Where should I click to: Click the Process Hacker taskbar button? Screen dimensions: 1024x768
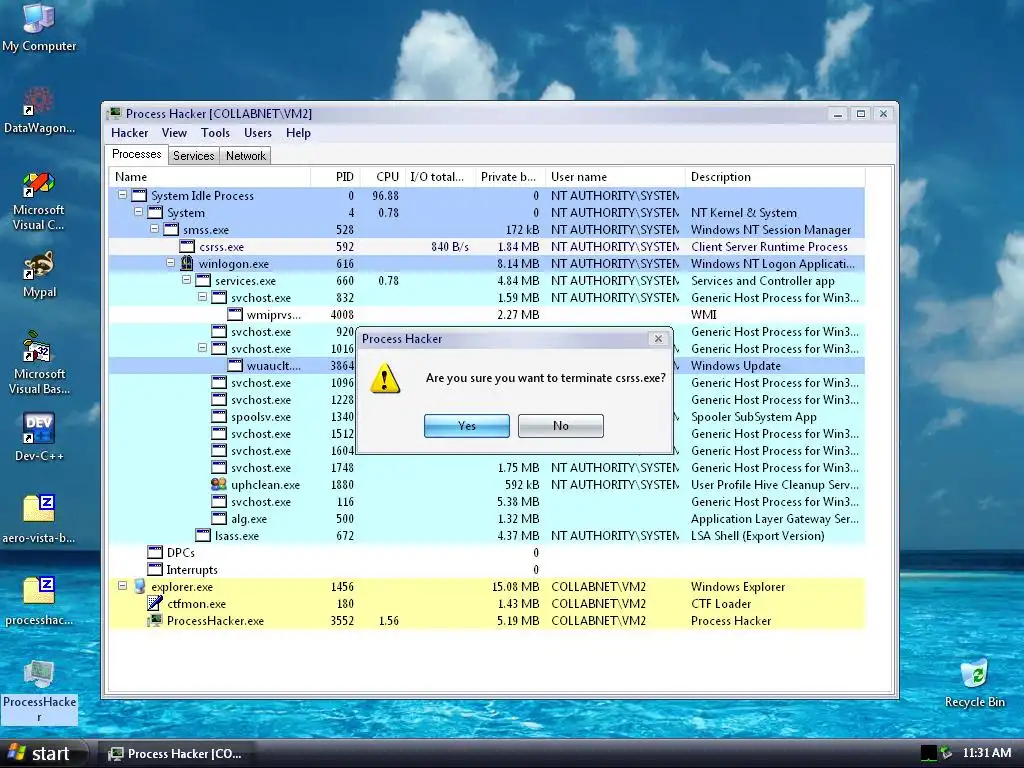click(x=175, y=754)
